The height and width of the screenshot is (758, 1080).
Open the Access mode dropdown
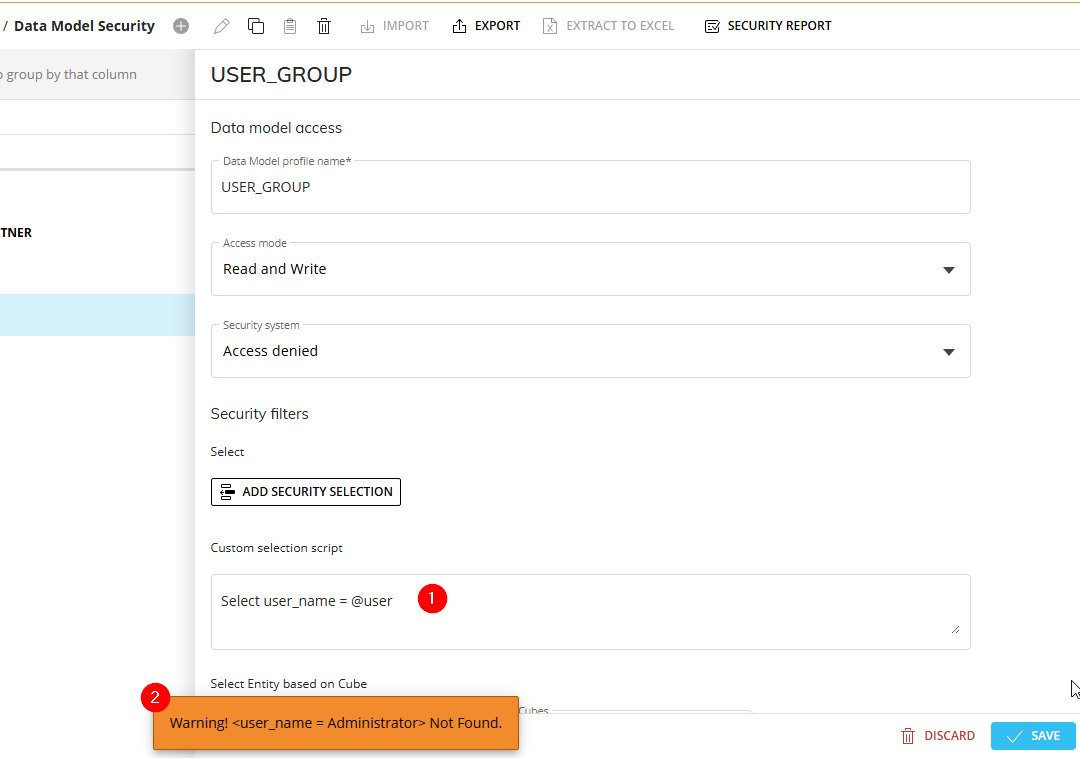pyautogui.click(x=590, y=269)
